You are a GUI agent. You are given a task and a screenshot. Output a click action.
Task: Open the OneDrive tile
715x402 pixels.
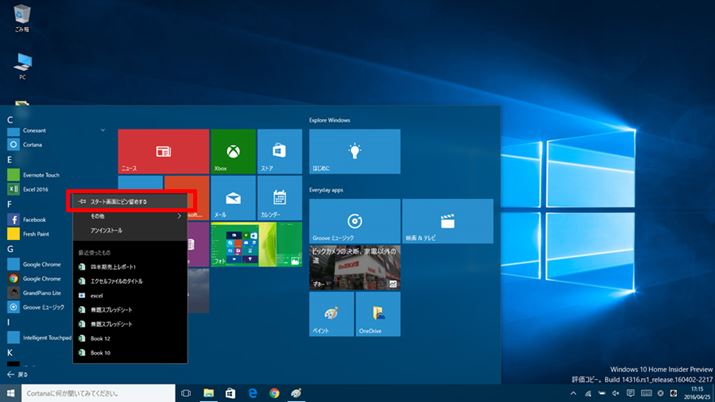point(369,315)
